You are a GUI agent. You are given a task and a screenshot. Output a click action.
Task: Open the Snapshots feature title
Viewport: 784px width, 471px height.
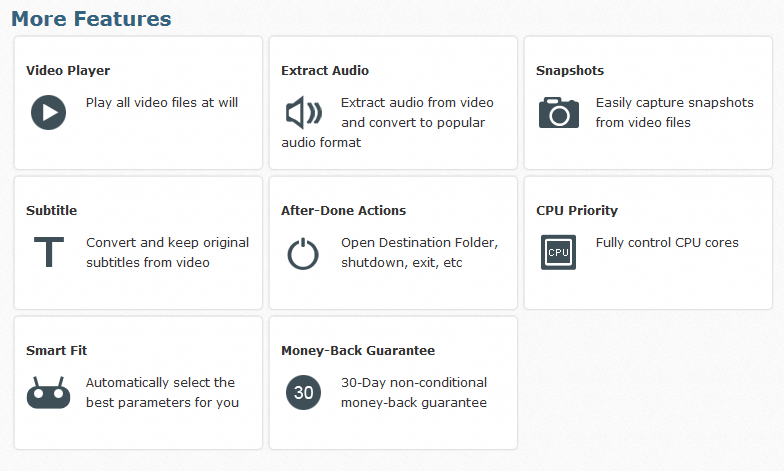570,70
